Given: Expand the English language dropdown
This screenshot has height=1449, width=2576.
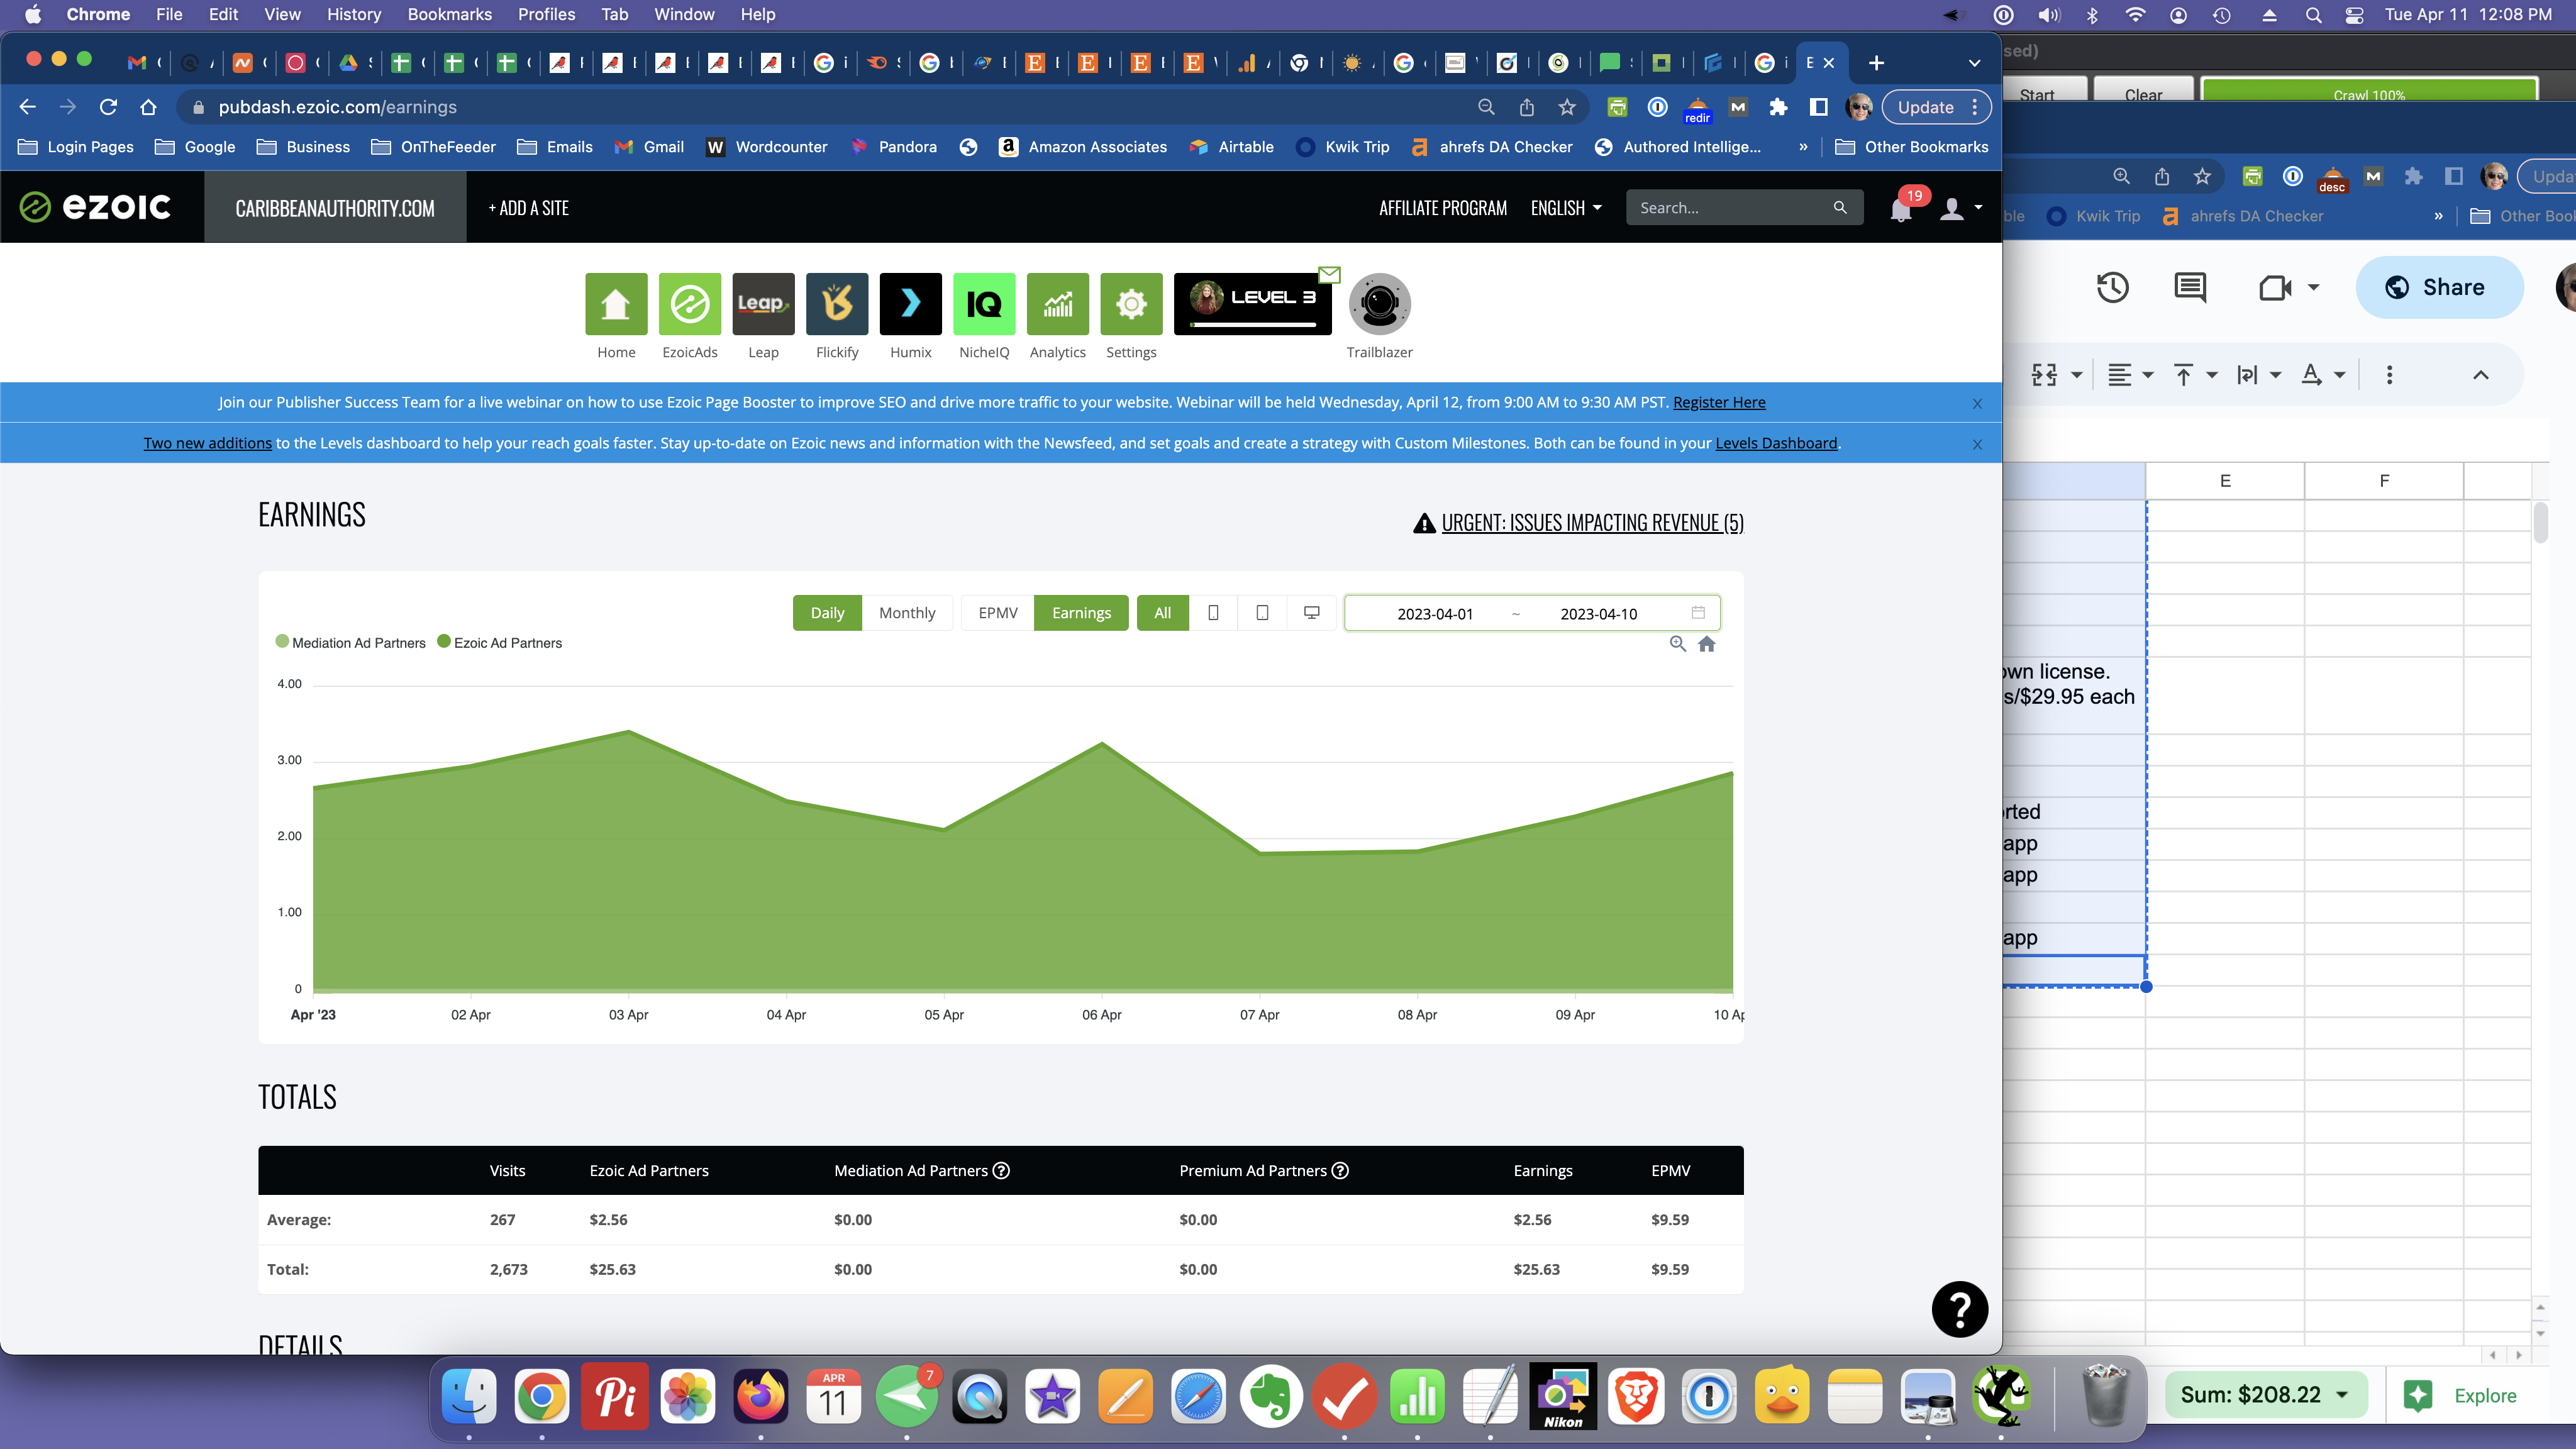Looking at the screenshot, I should tap(1566, 208).
